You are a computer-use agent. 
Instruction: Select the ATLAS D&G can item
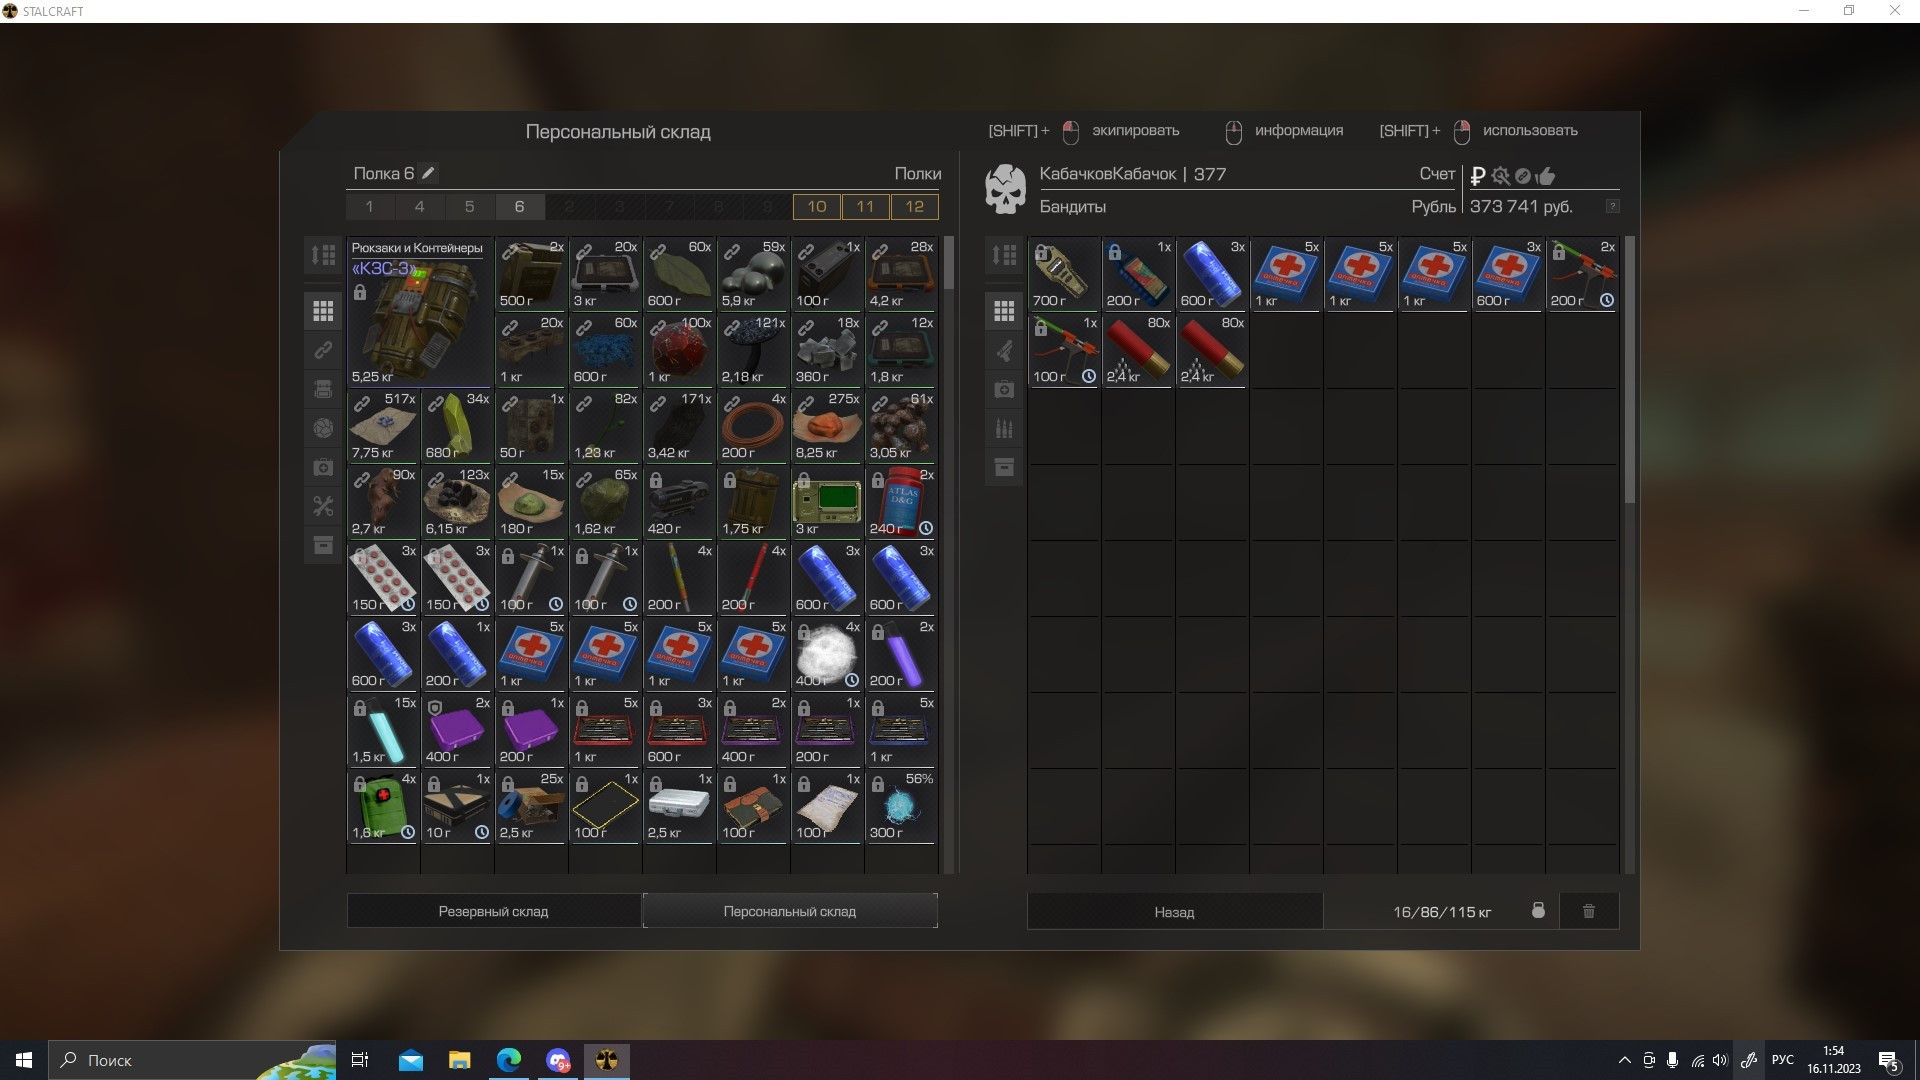[x=901, y=502]
